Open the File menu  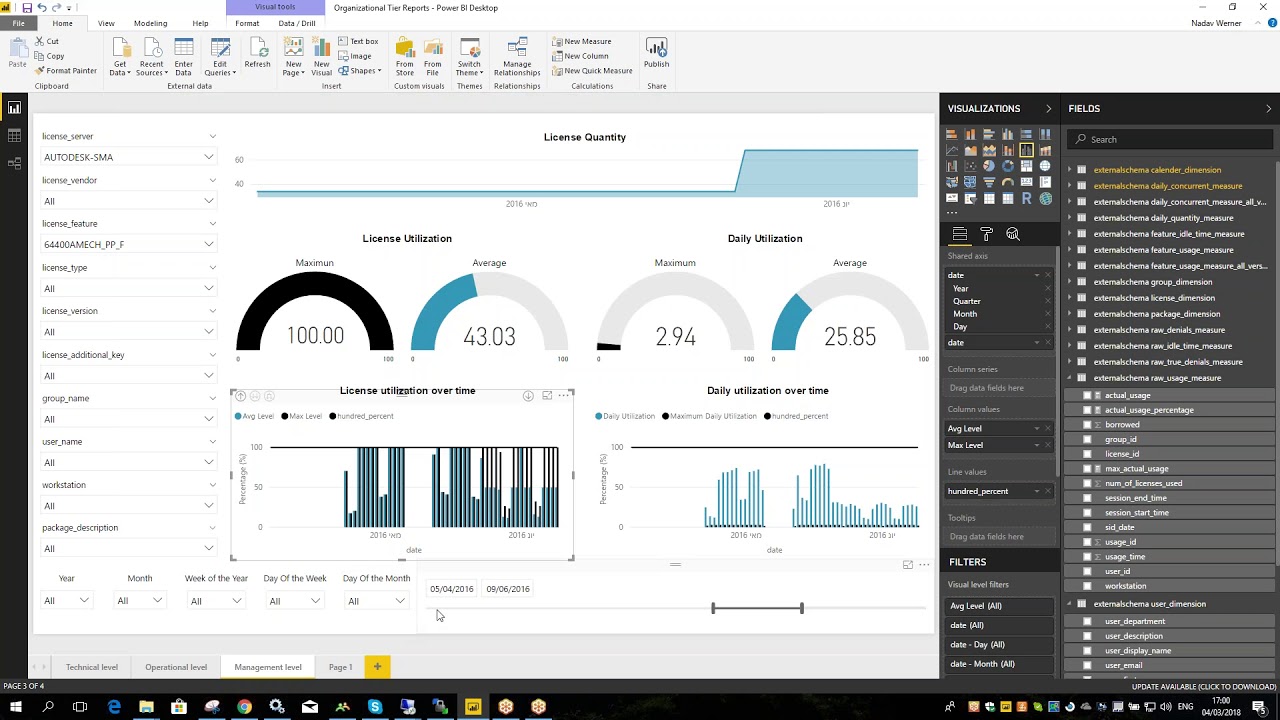(x=18, y=23)
